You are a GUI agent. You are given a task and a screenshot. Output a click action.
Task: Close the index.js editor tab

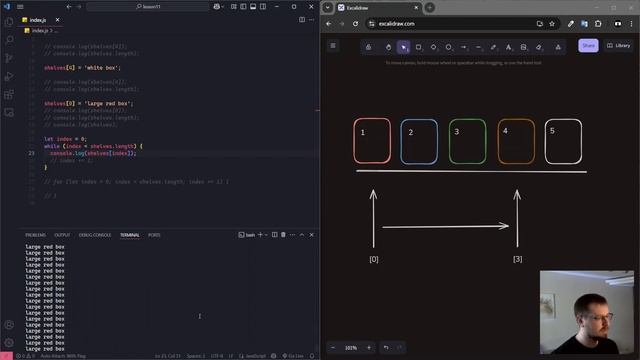[57, 20]
